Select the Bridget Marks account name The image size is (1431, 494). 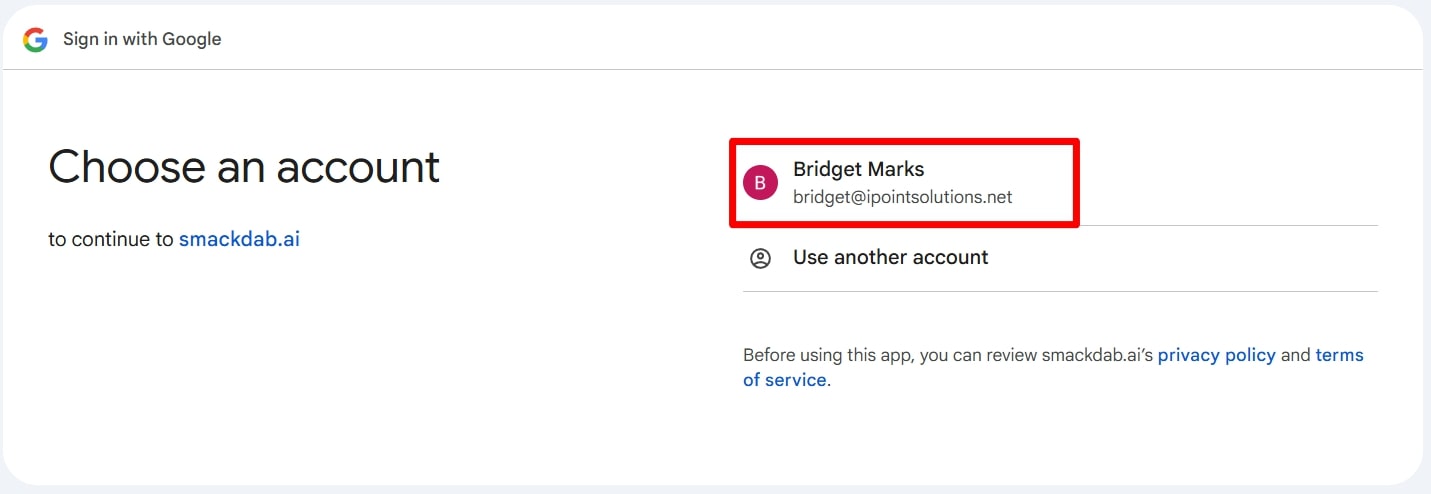tap(858, 169)
